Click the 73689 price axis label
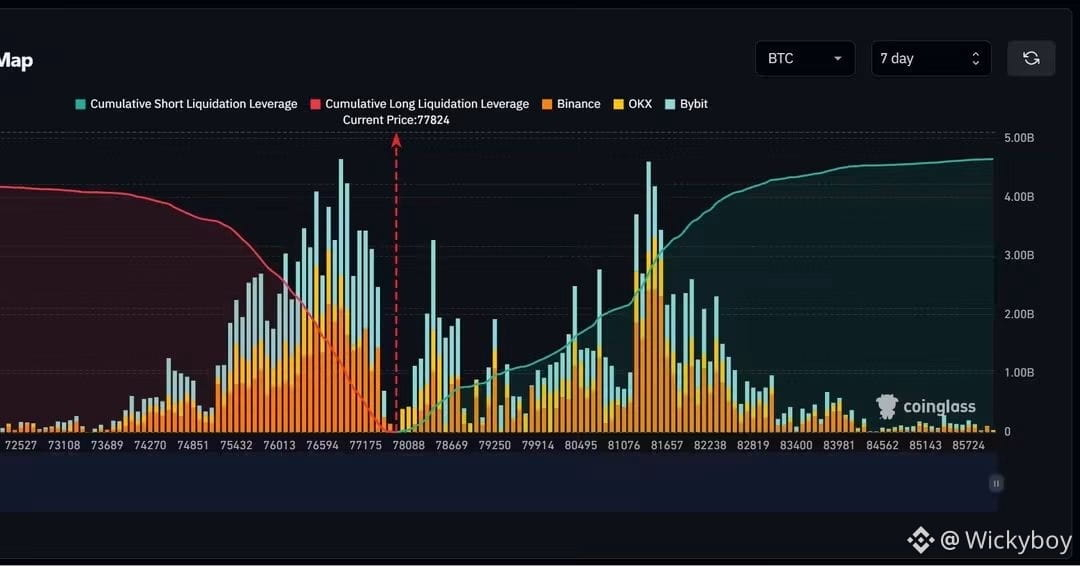This screenshot has width=1080, height=566. [x=107, y=446]
